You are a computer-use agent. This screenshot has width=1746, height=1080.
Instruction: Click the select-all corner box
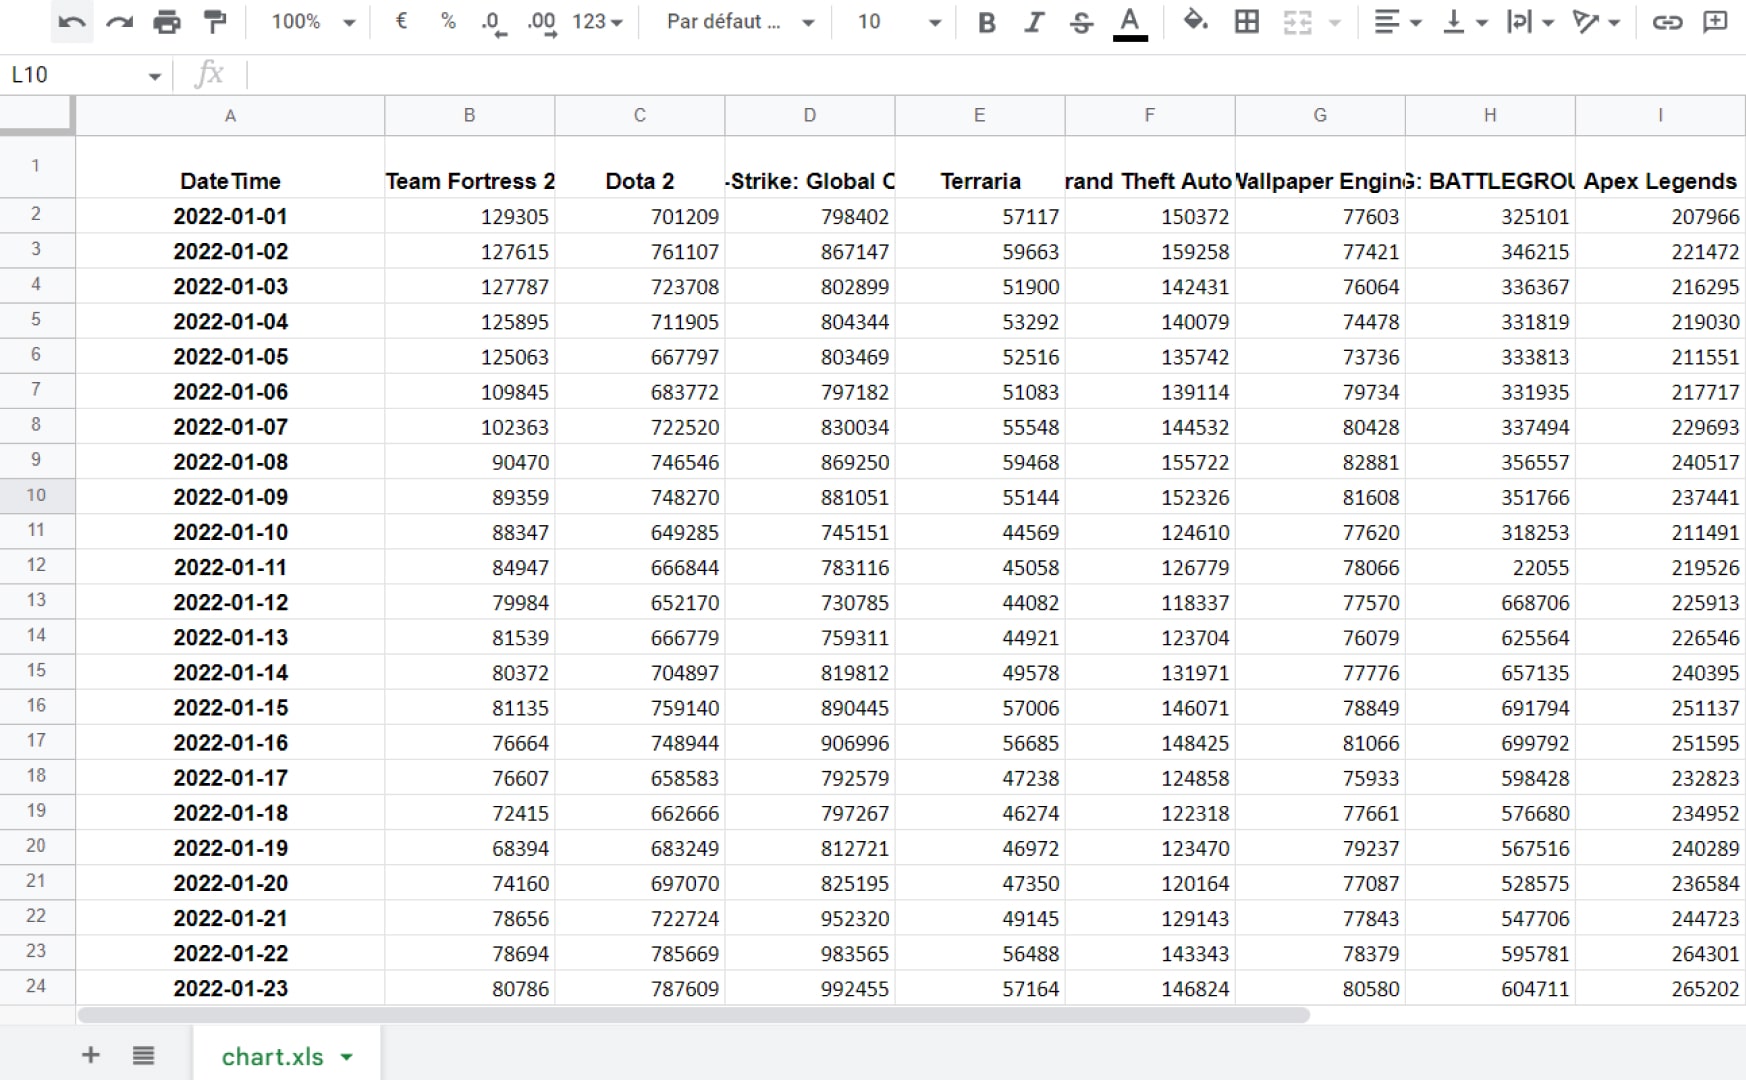[x=36, y=115]
